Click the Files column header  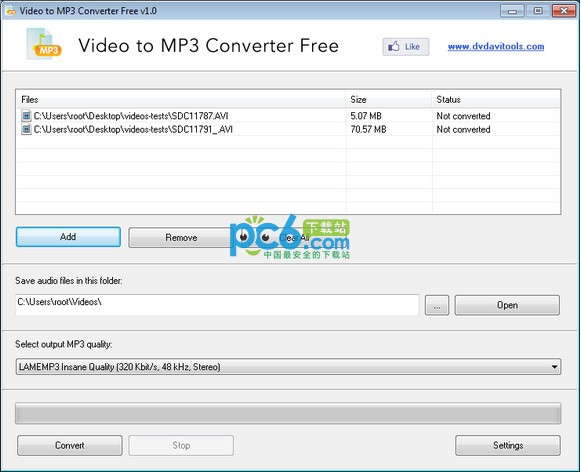click(x=181, y=100)
